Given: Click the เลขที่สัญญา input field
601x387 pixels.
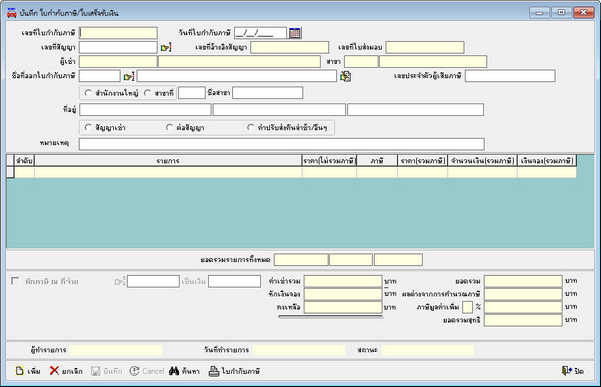Looking at the screenshot, I should 118,47.
